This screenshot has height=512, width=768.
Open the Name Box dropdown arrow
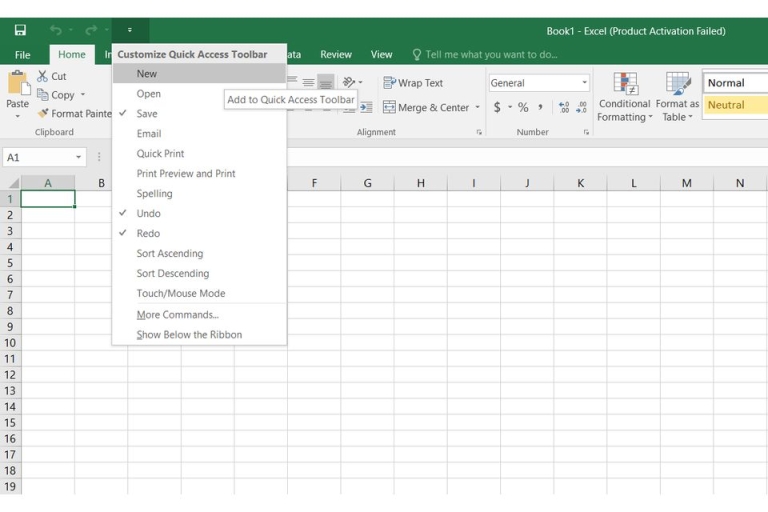pos(78,157)
